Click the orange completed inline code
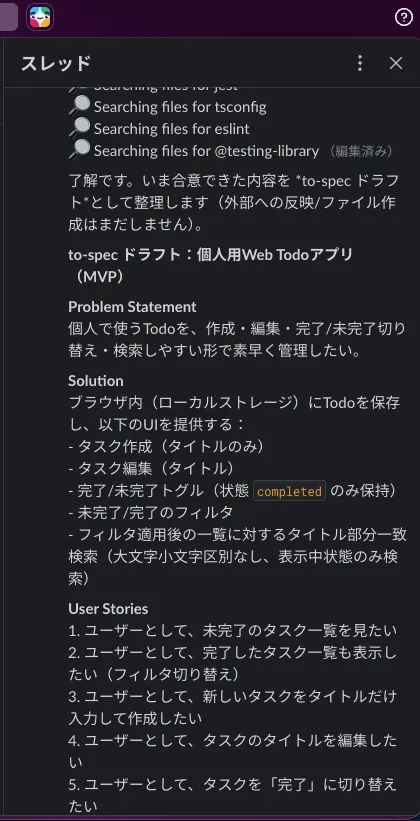This screenshot has height=821, width=420. 290,491
